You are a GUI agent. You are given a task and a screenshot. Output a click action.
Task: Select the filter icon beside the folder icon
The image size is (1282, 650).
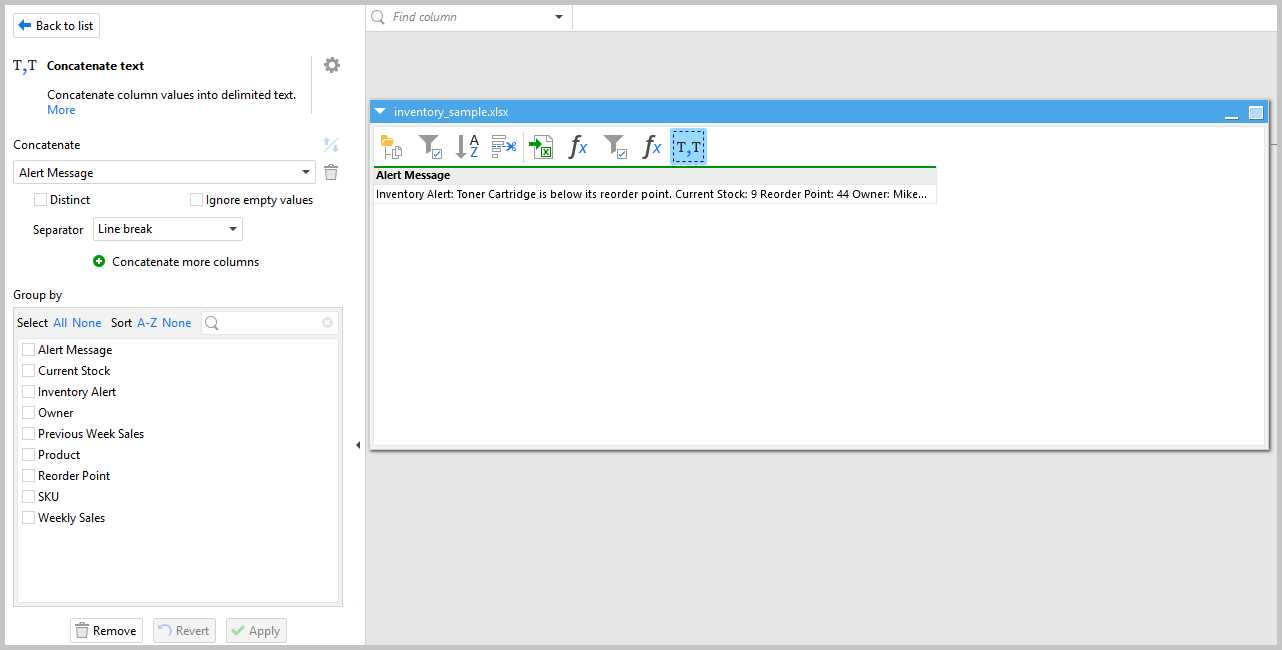coord(430,147)
